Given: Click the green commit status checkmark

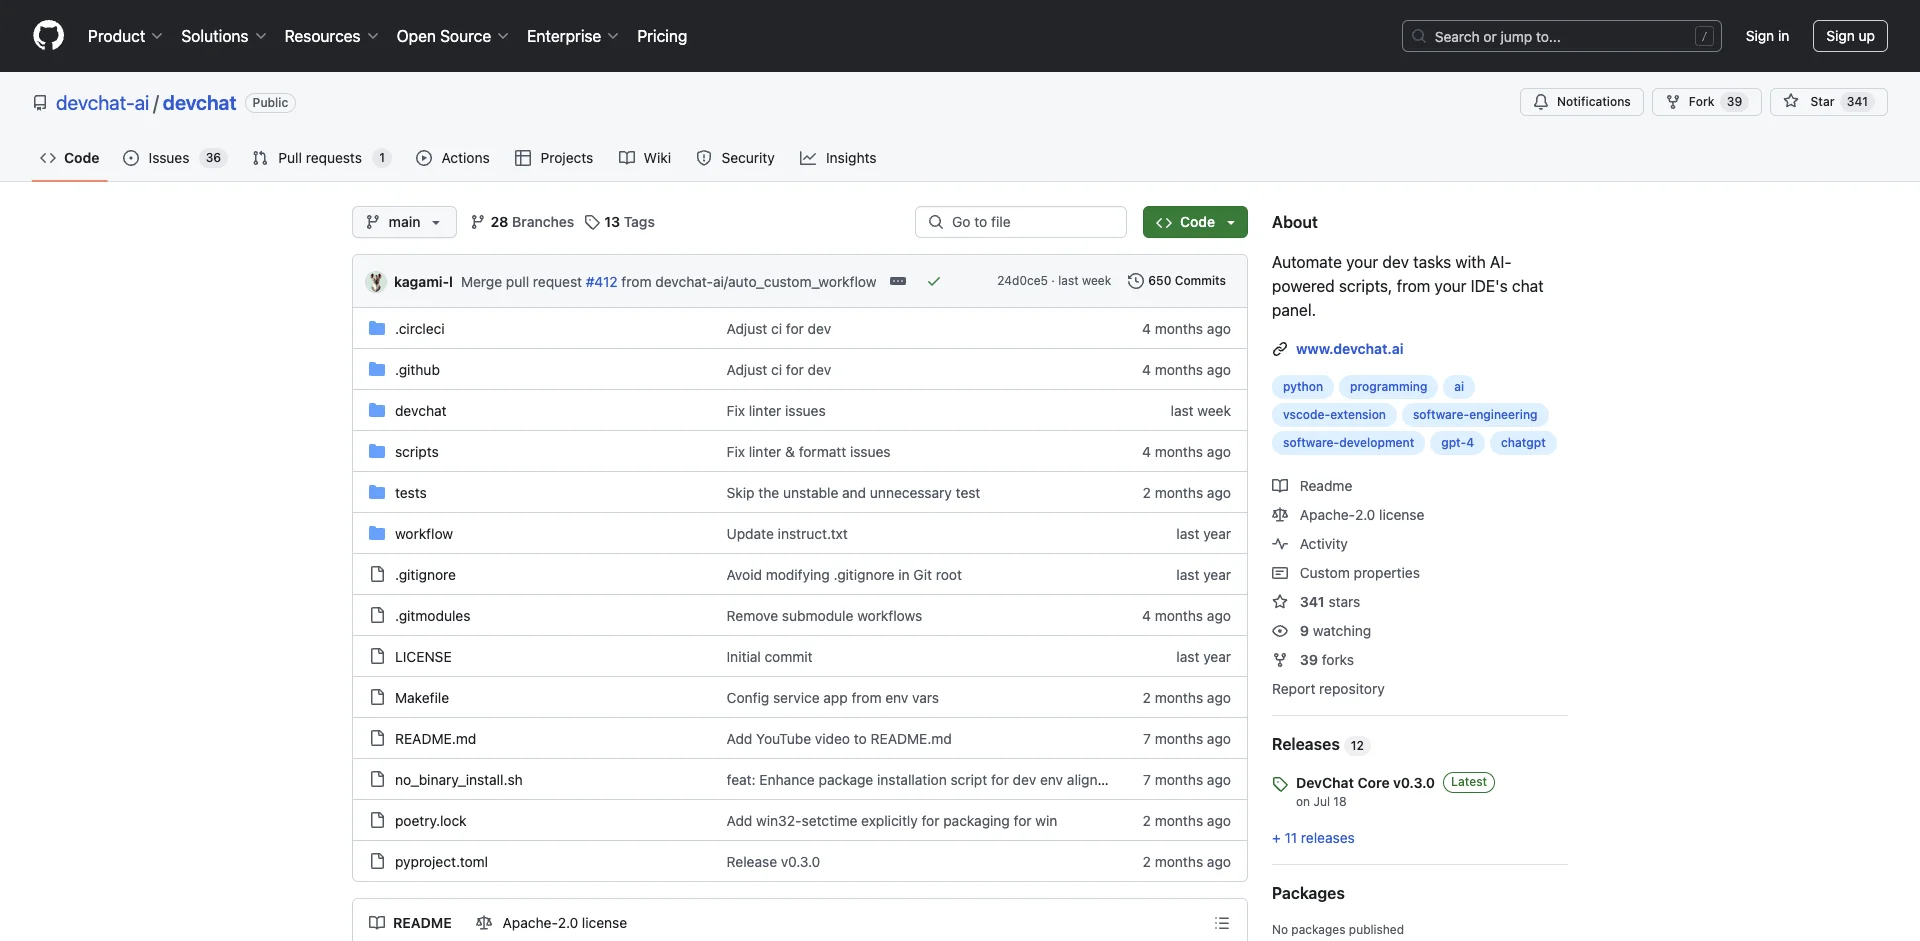Looking at the screenshot, I should point(934,282).
